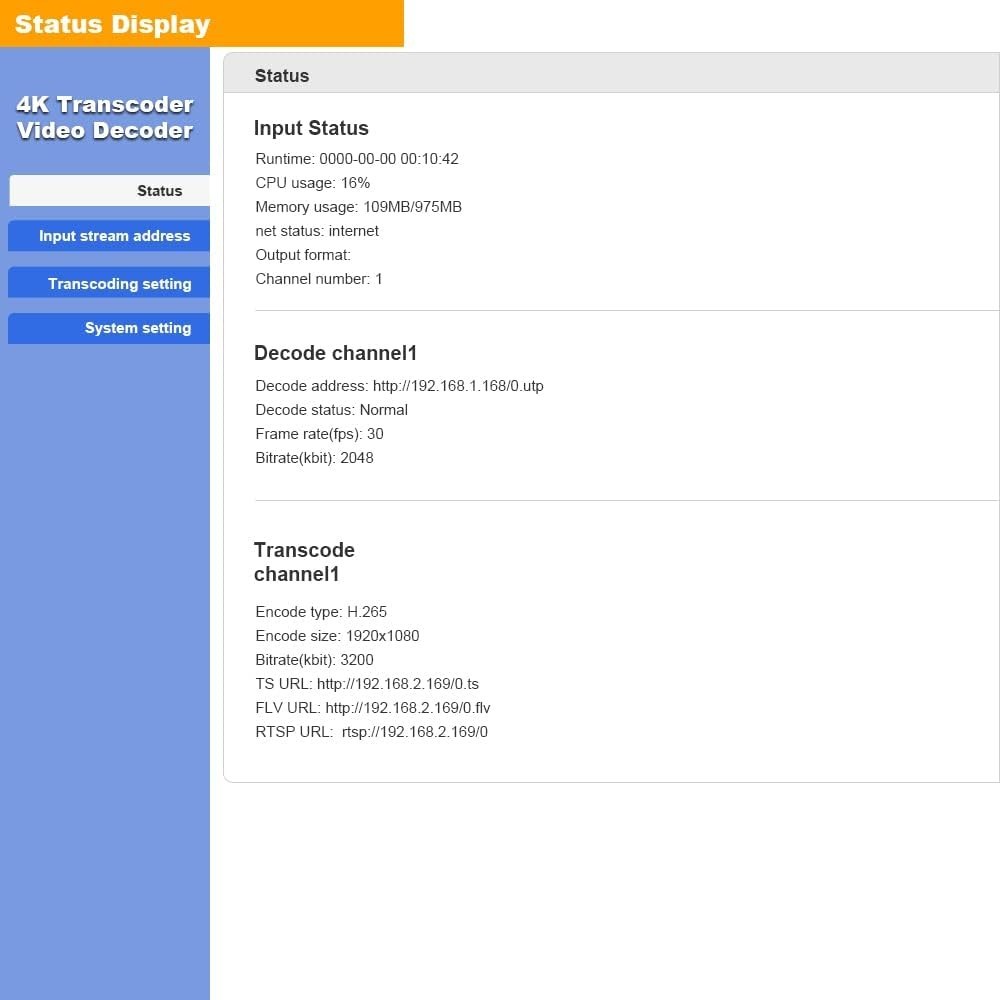Click the Frame rate(fps) 30 line
This screenshot has width=1000, height=1000.
[x=319, y=434]
